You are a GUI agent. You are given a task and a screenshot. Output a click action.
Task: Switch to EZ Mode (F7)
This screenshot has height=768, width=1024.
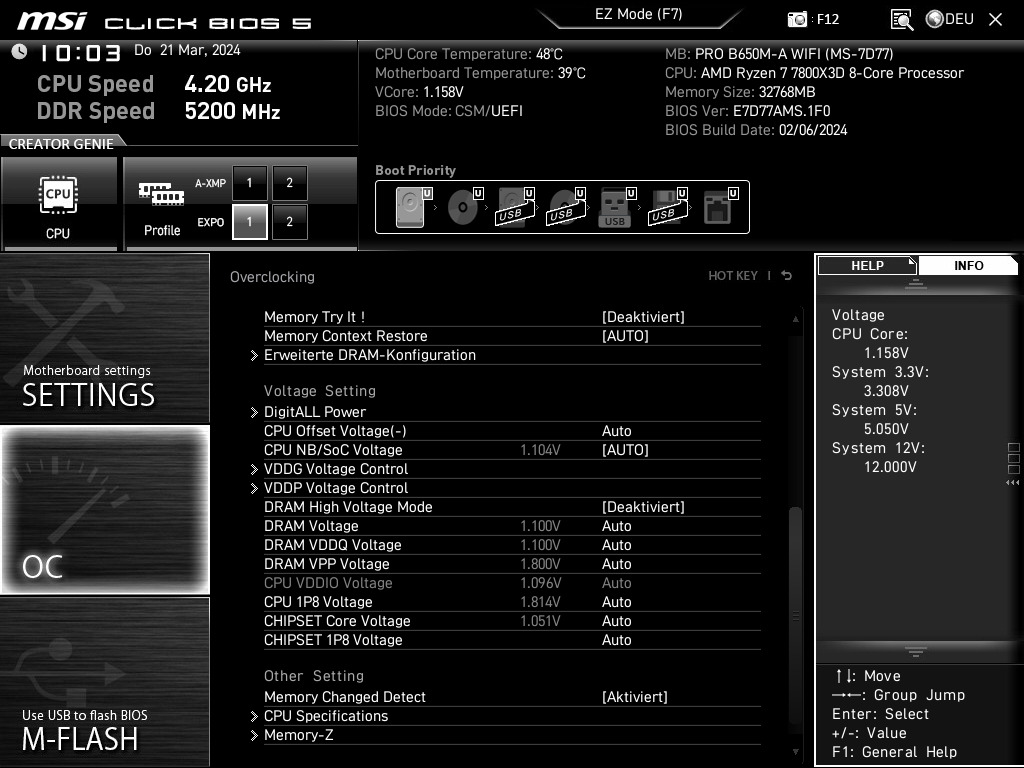[x=639, y=15]
